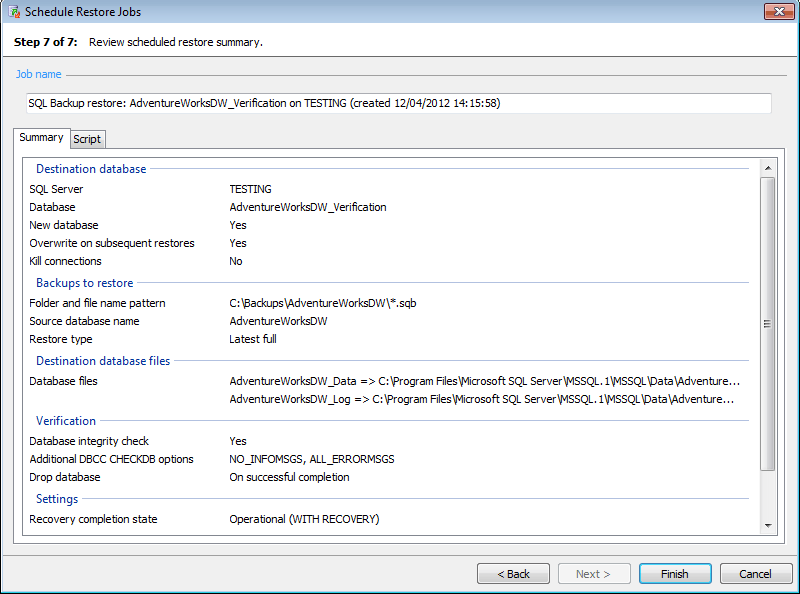Click the scrollbar down arrow
This screenshot has height=594, width=800.
(x=768, y=528)
